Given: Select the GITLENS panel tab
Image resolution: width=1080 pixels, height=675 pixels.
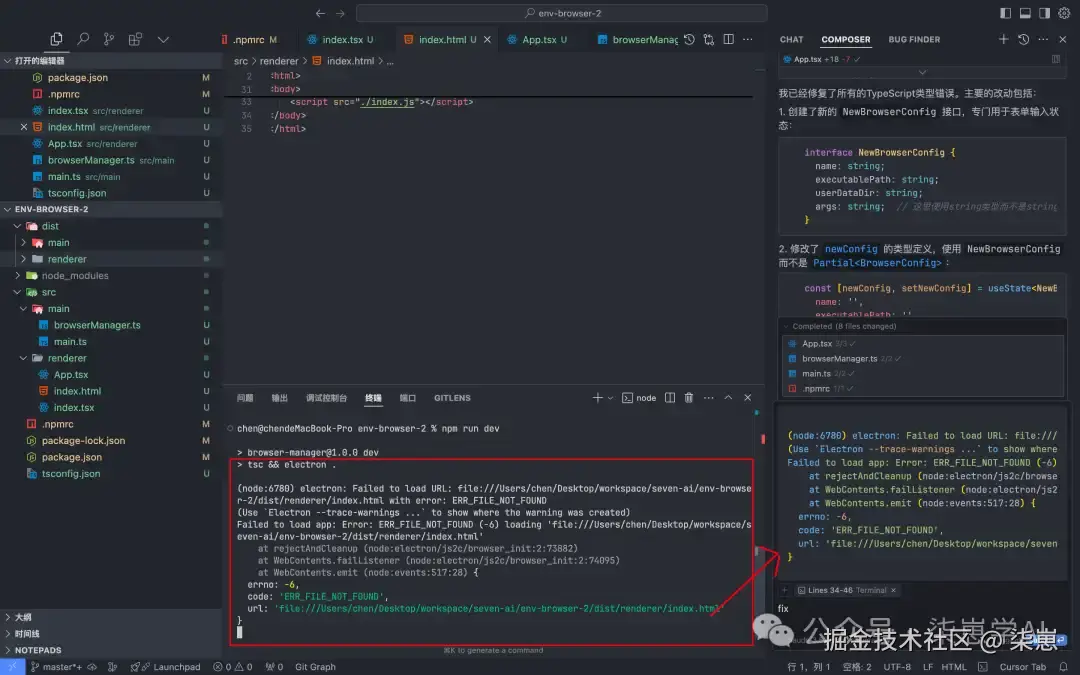Looking at the screenshot, I should click(x=452, y=398).
